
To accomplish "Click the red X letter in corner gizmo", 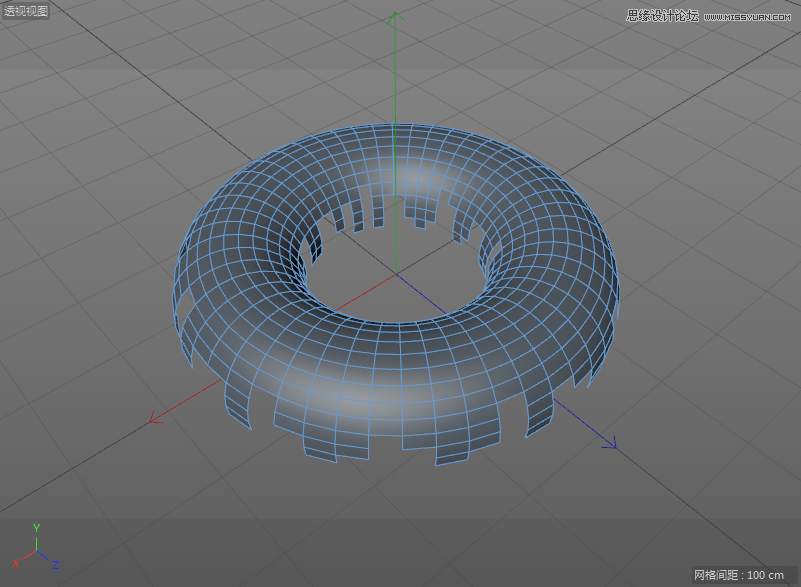I will tap(15, 563).
